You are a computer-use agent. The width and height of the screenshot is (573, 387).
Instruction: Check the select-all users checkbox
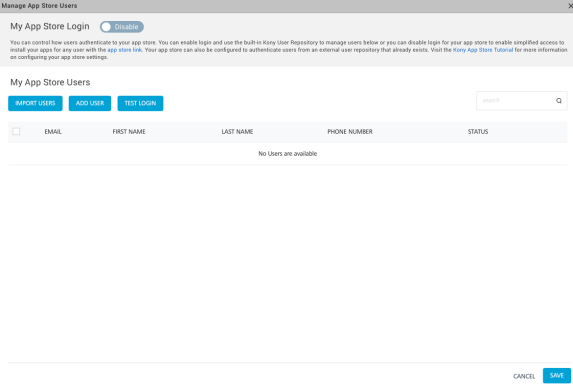16,131
